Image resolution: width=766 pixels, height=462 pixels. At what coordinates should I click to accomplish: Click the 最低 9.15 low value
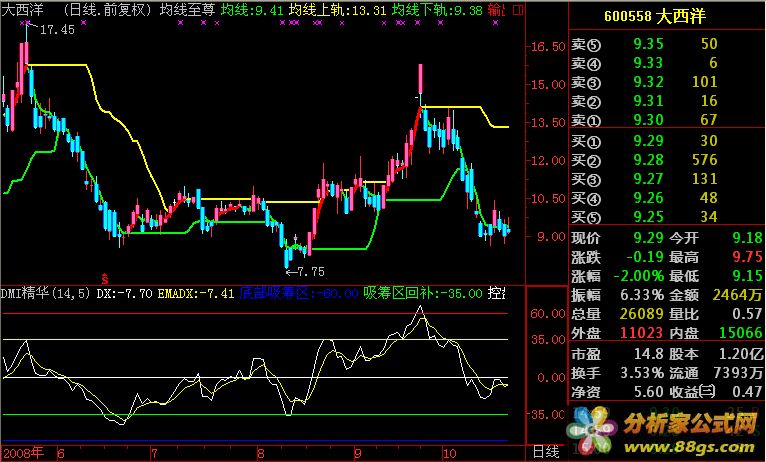[716, 276]
